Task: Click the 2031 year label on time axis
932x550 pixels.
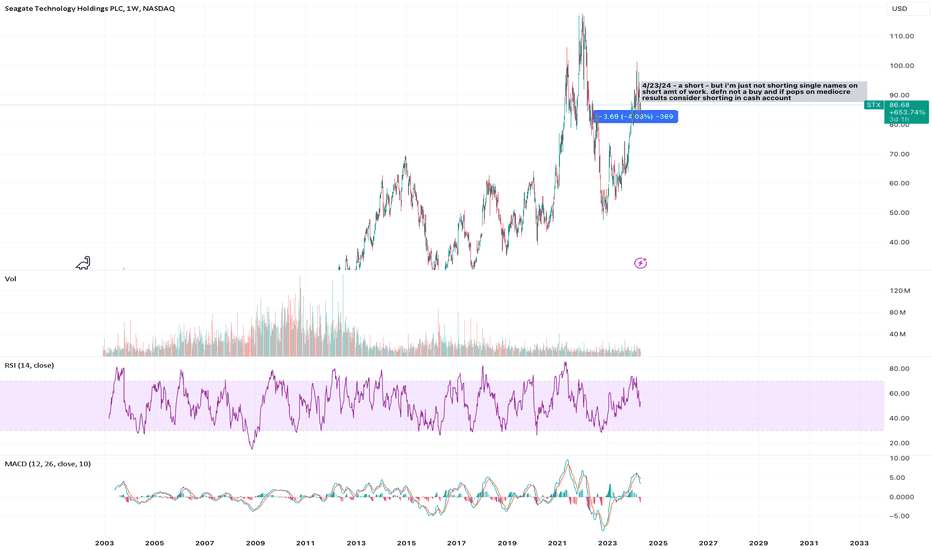Action: click(809, 543)
